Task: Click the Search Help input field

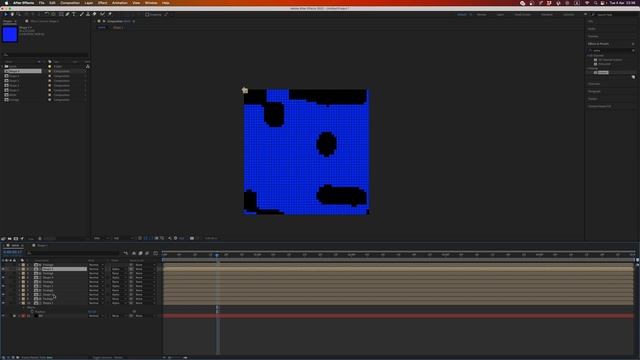Action: click(x=615, y=15)
